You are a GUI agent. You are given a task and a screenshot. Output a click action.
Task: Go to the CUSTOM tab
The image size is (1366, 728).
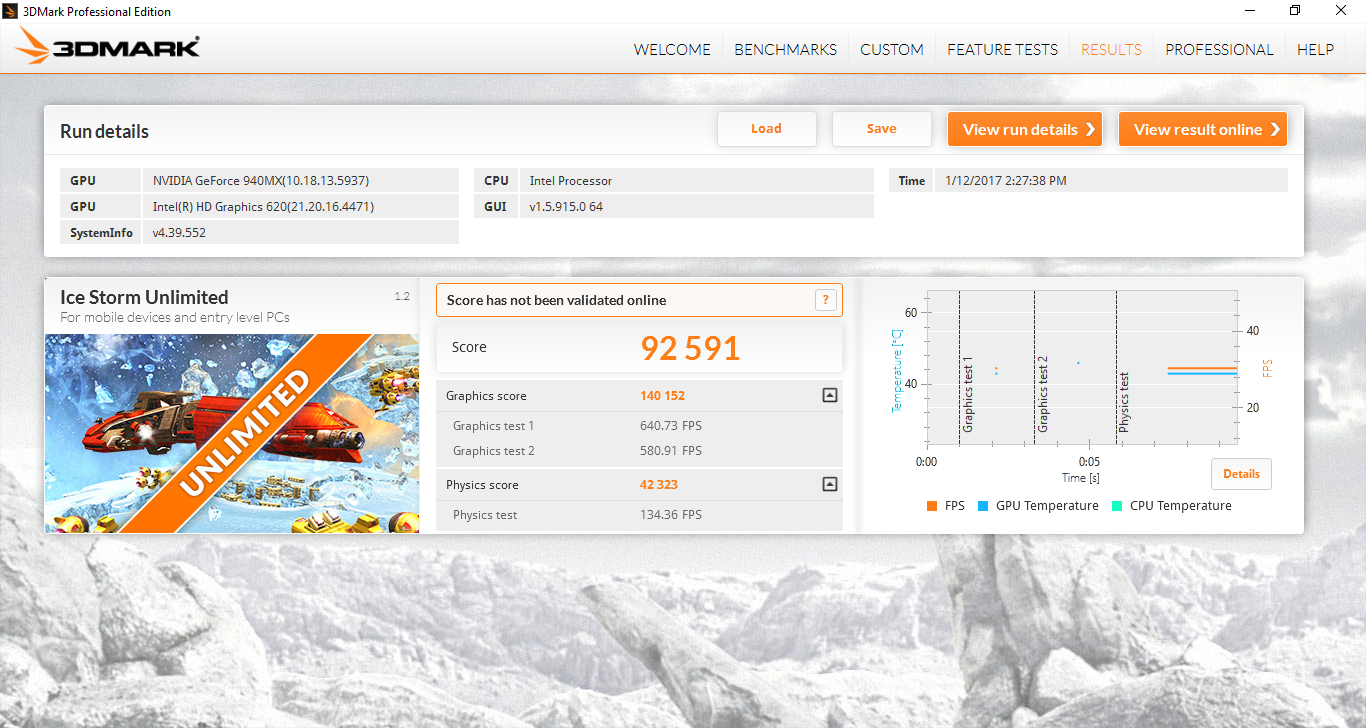pyautogui.click(x=892, y=49)
